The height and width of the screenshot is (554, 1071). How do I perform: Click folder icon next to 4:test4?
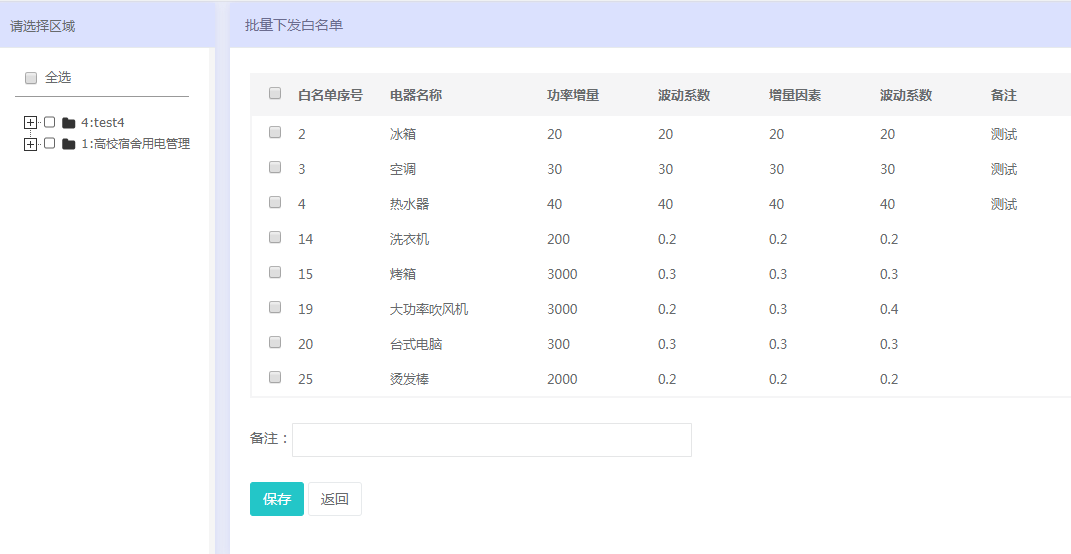click(x=68, y=123)
